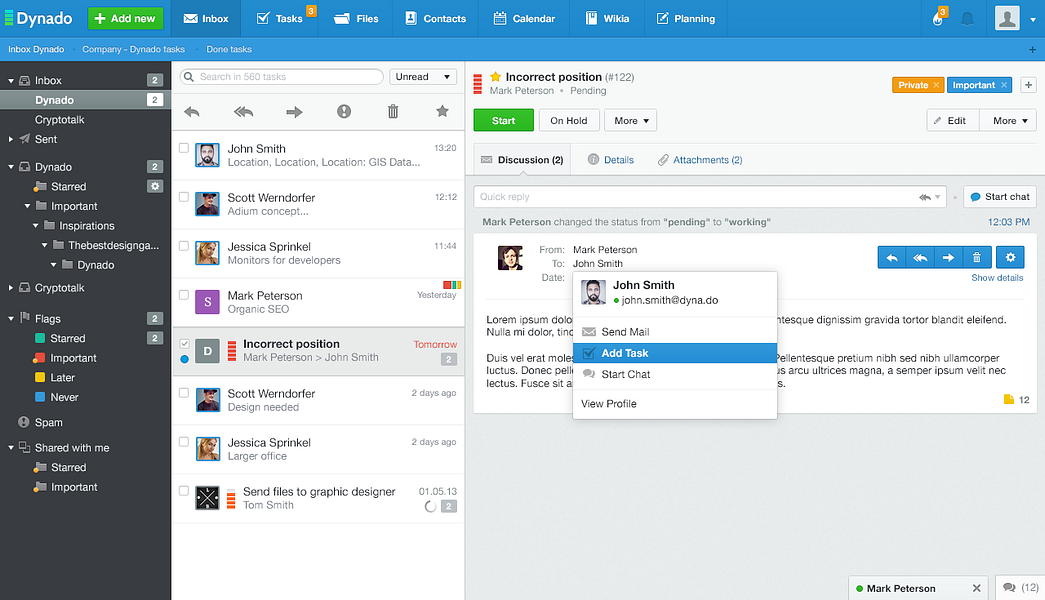Viewport: 1045px width, 600px height.
Task: Open the Files tab in top navigation
Action: pyautogui.click(x=357, y=19)
